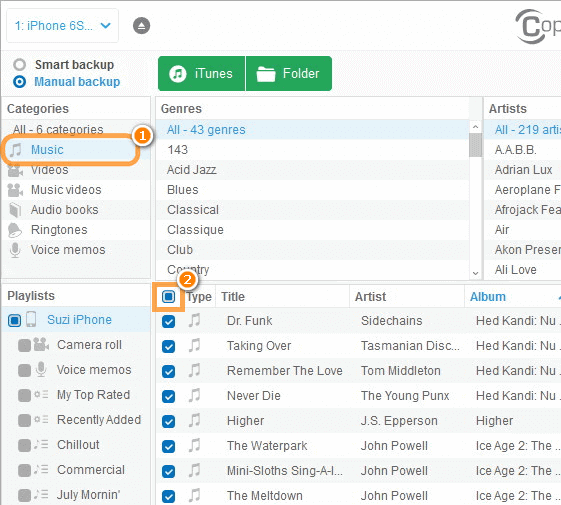This screenshot has height=505, width=561.
Task: Select artist A.A.B.B.
Action: [x=516, y=150]
